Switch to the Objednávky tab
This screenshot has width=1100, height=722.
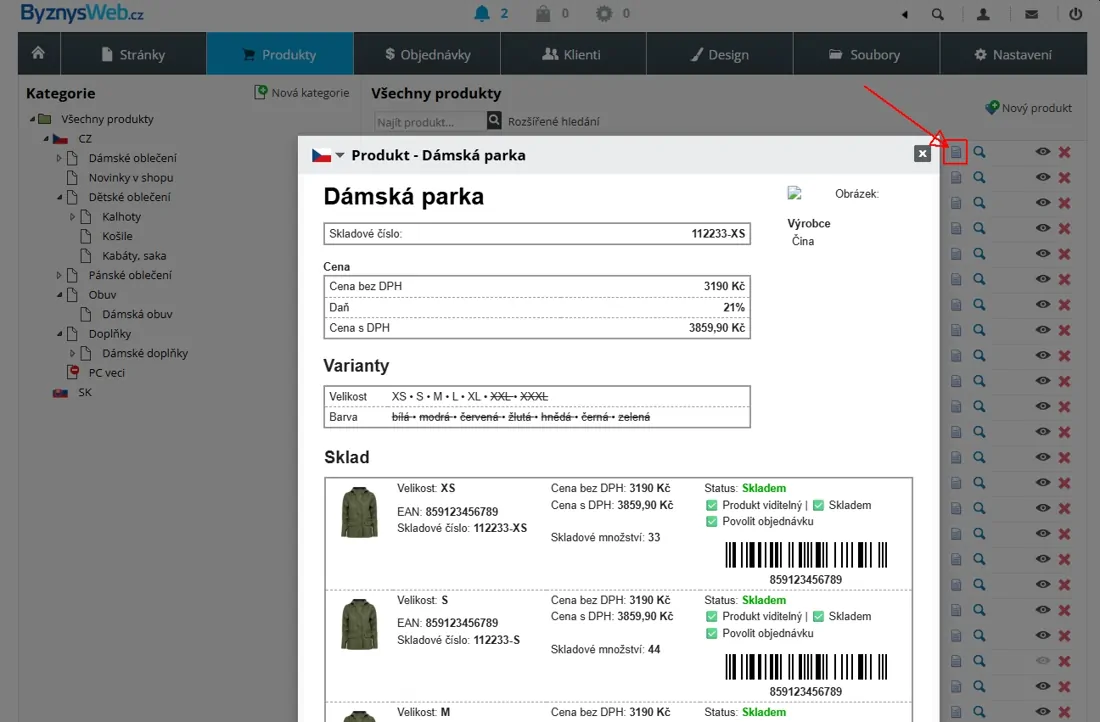[427, 53]
